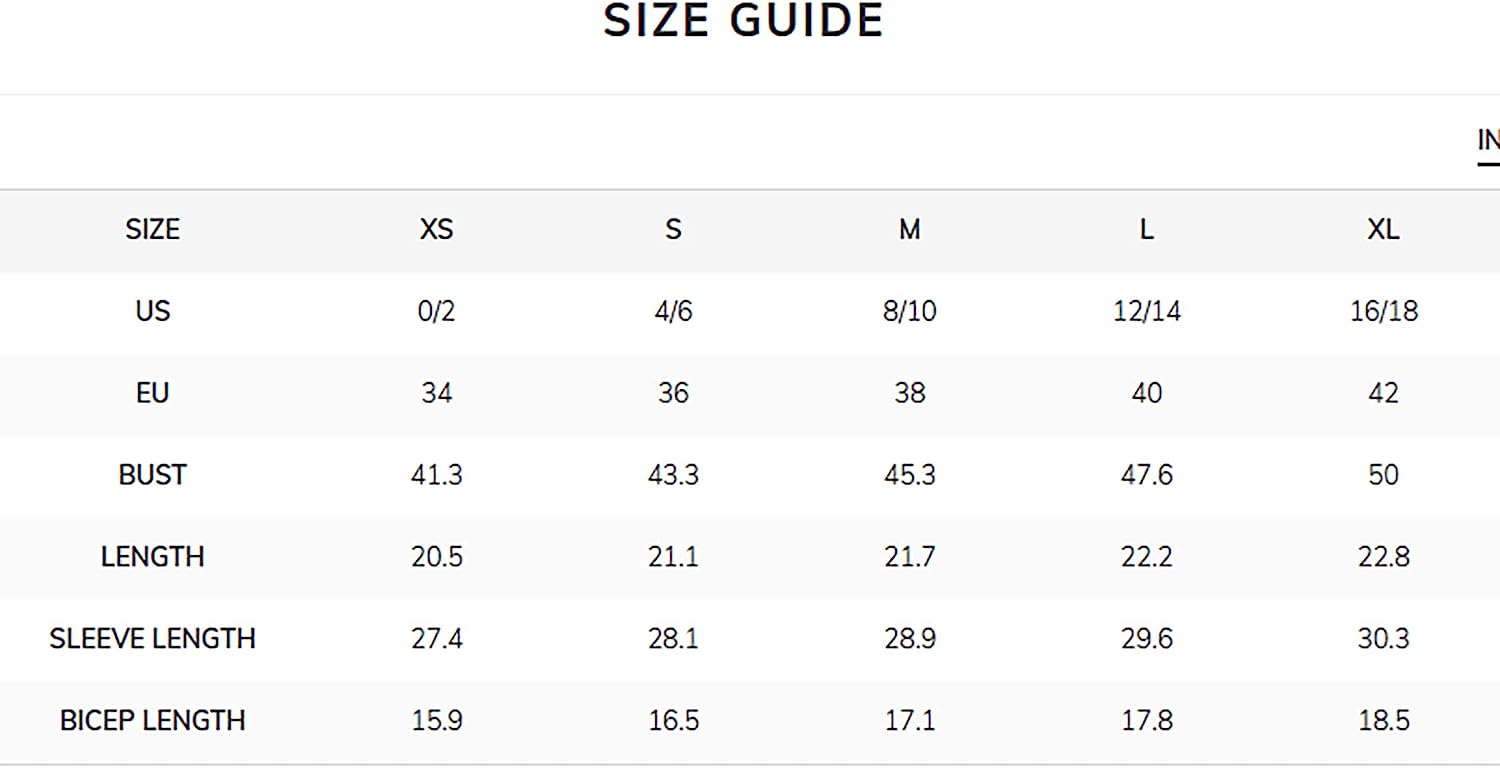Image resolution: width=1500 pixels, height=768 pixels.
Task: Click the L size column header
Action: point(1146,230)
